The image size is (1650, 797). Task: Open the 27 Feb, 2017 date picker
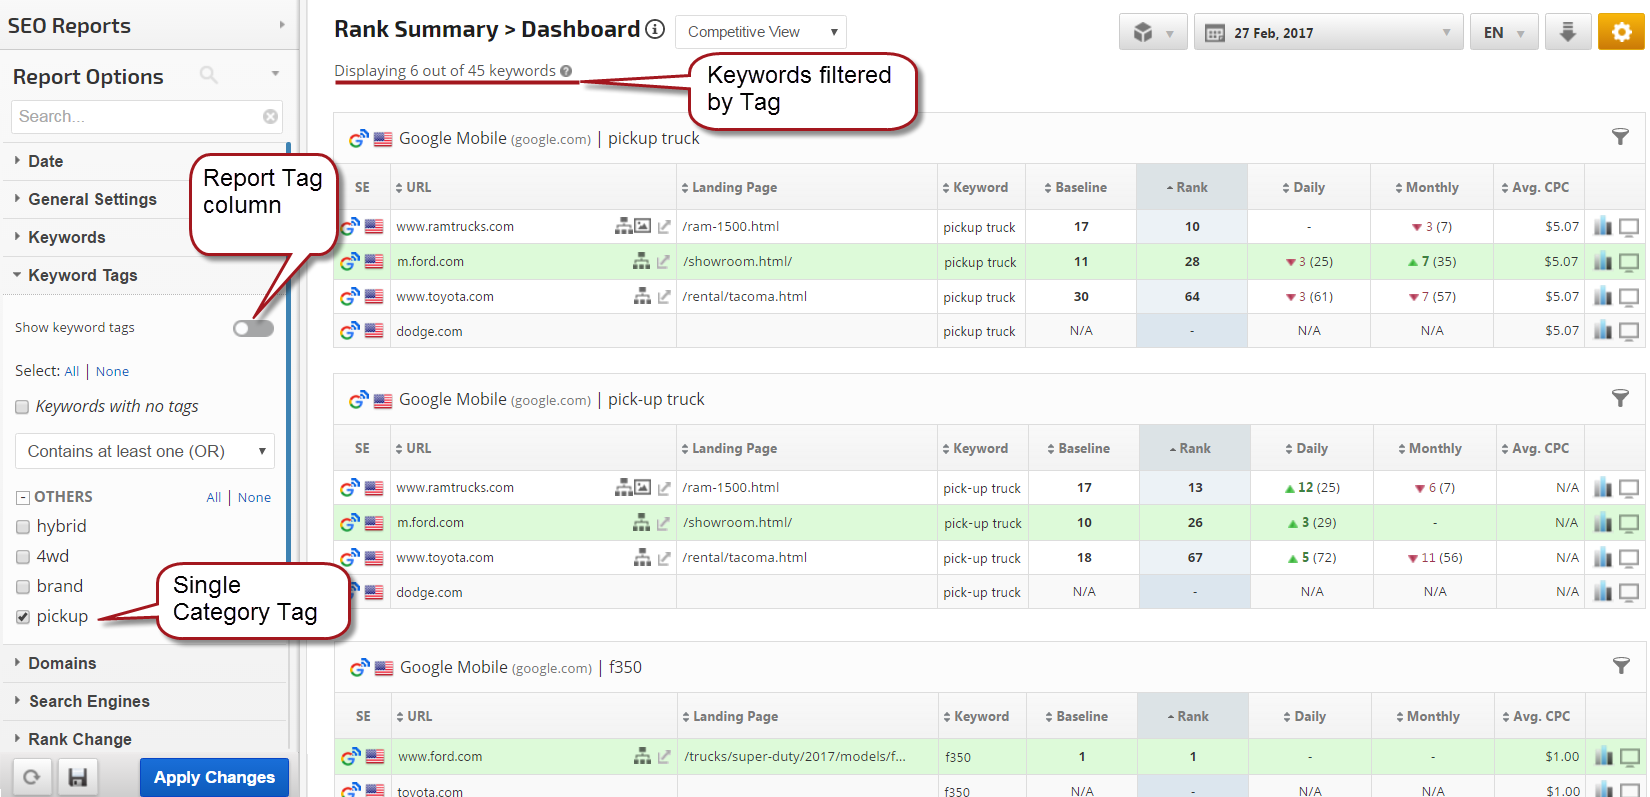[1328, 33]
